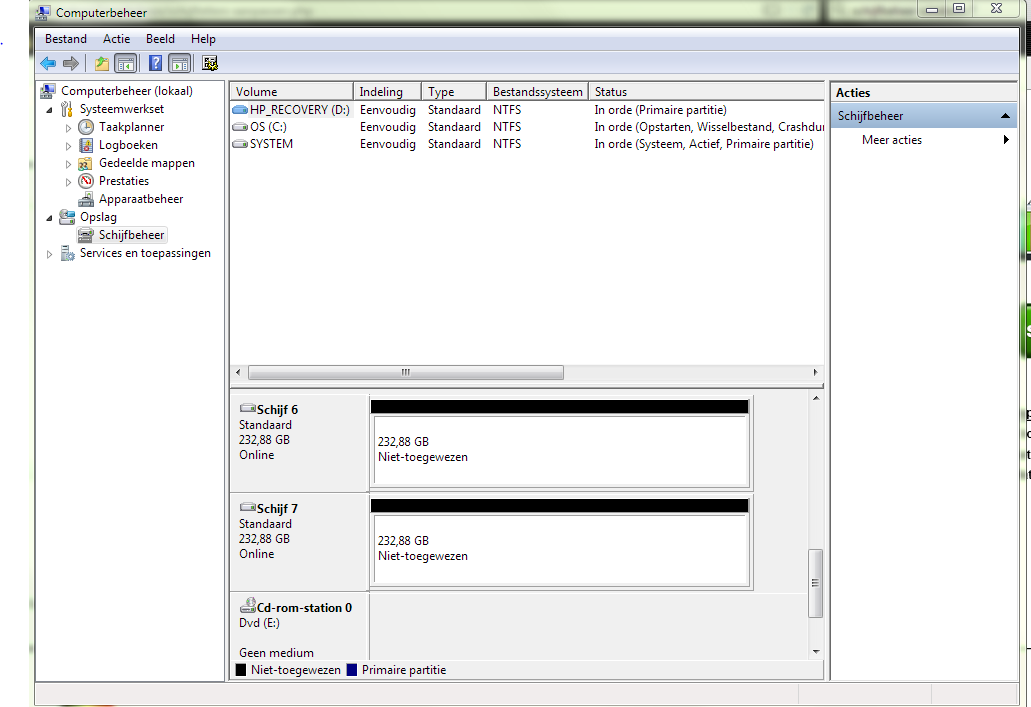Image resolution: width=1031 pixels, height=707 pixels.
Task: Click the horizontal scrollbar left arrow
Action: click(238, 372)
